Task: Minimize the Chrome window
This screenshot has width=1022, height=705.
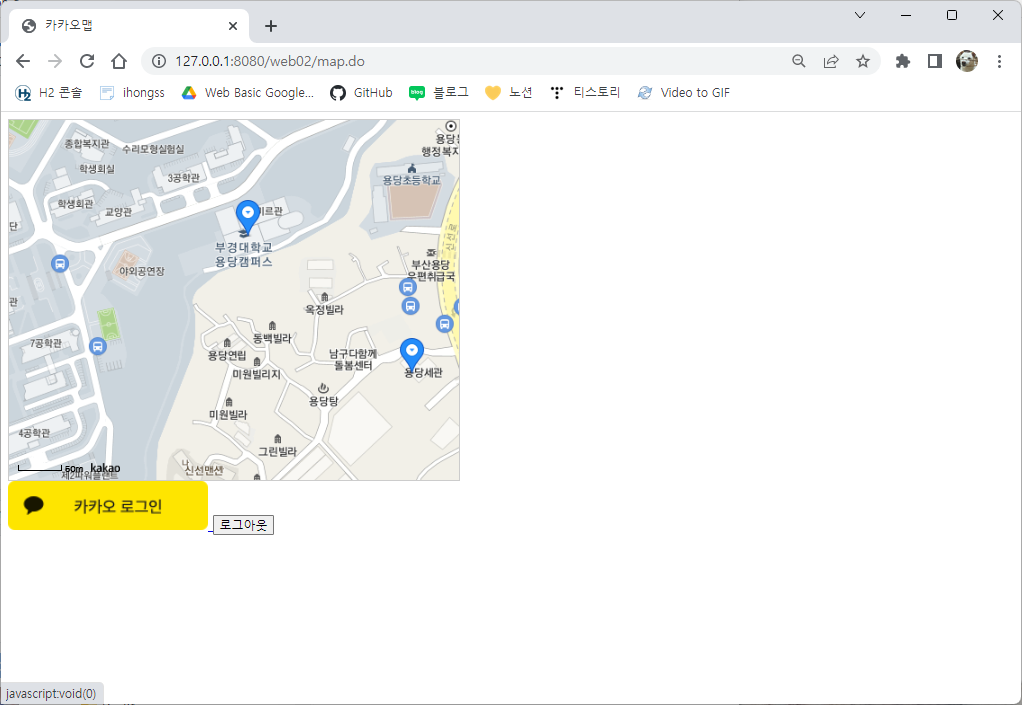Action: point(906,15)
